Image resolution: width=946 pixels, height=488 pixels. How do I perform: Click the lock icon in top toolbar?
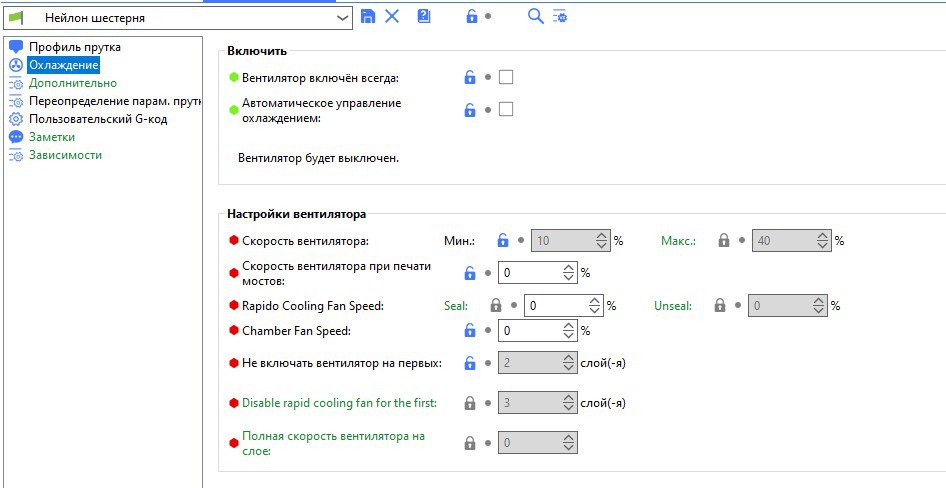471,16
